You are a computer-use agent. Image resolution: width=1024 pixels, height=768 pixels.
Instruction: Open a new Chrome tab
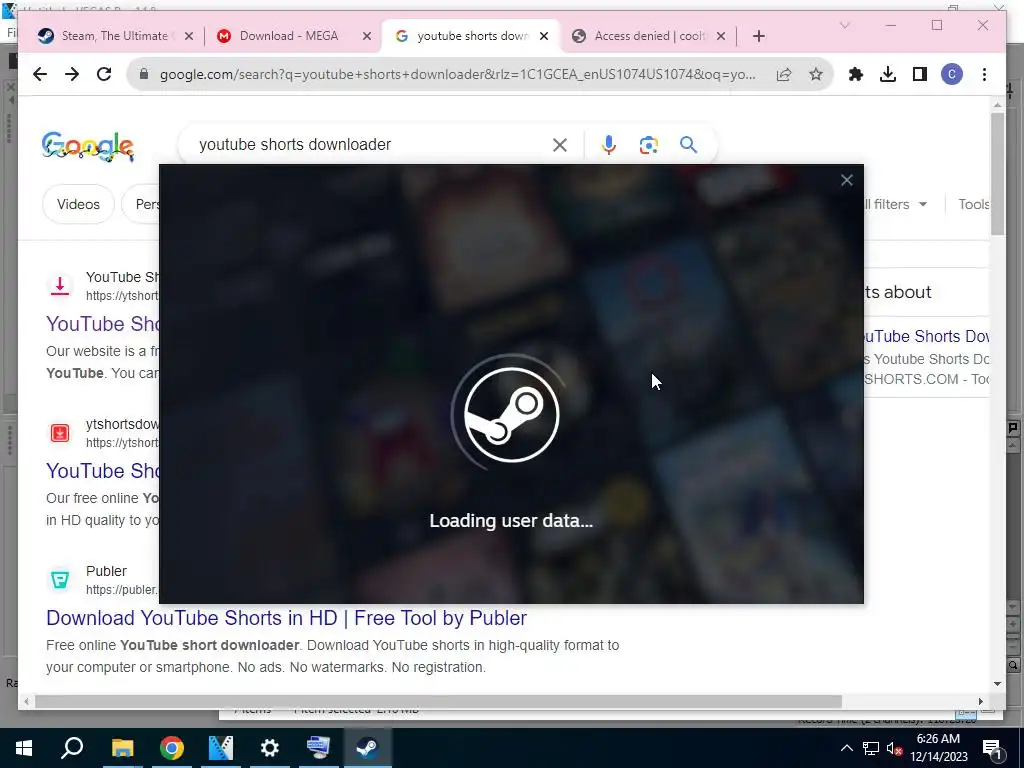pyautogui.click(x=758, y=37)
